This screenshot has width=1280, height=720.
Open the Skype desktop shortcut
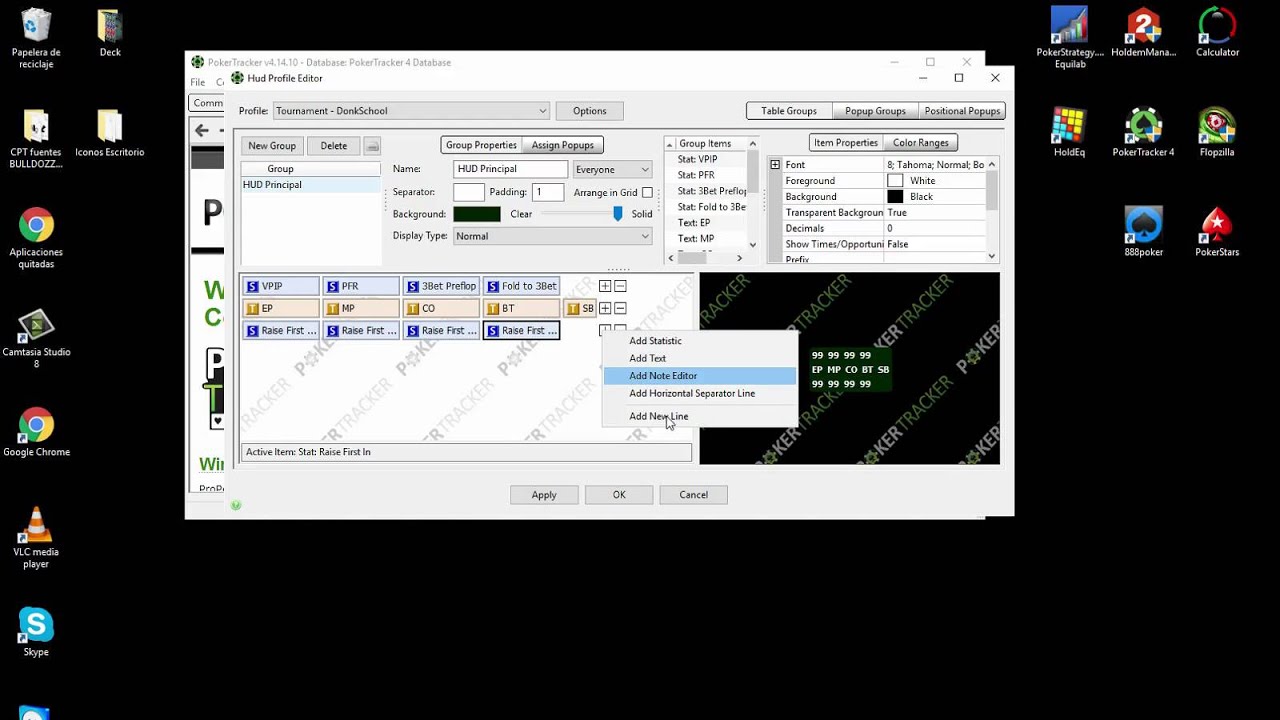[x=36, y=632]
